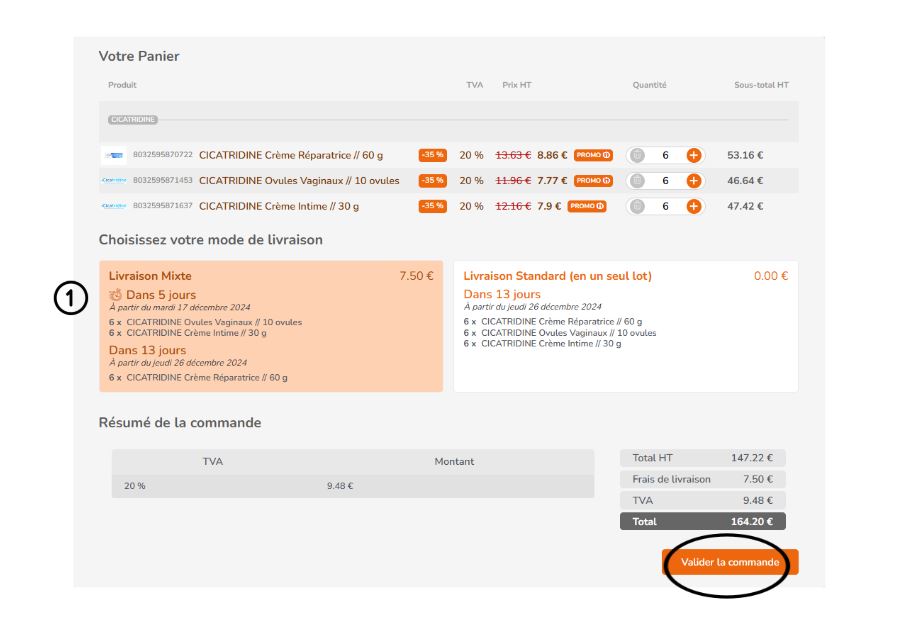Choose Livraison Standard (en un seul lot)

click(x=625, y=326)
